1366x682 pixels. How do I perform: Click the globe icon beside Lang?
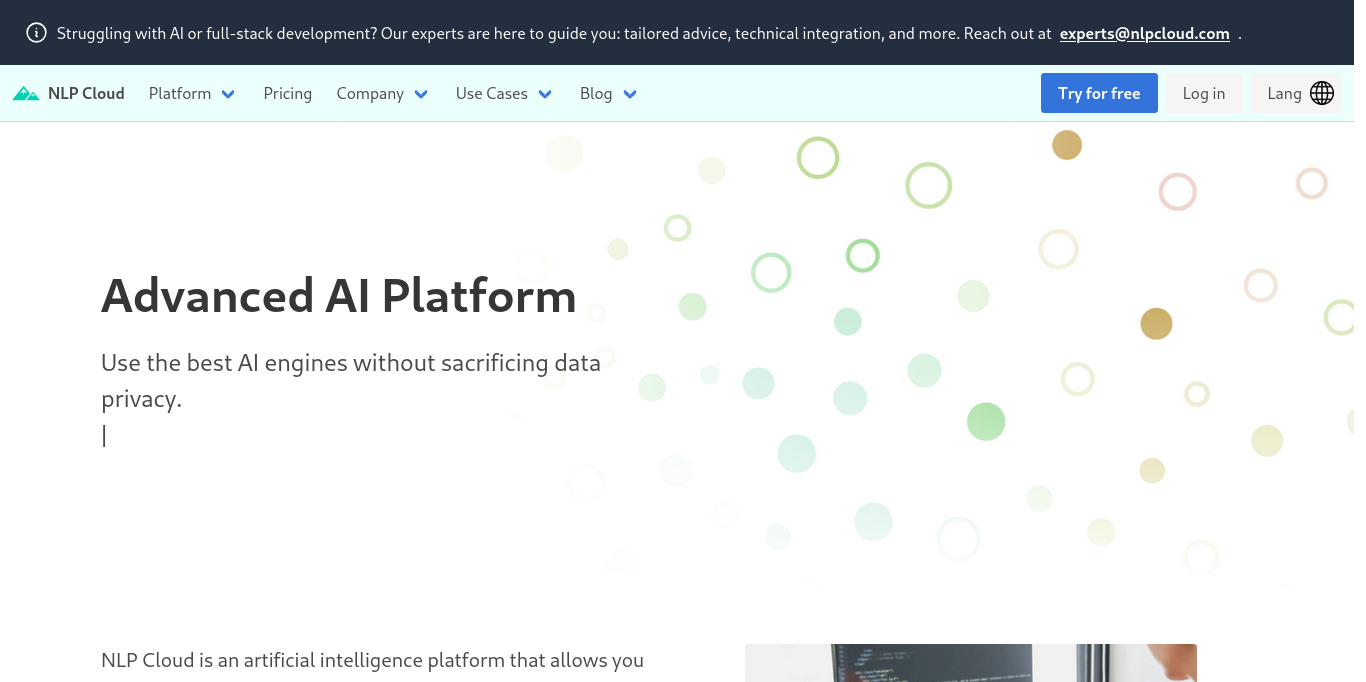[1322, 93]
